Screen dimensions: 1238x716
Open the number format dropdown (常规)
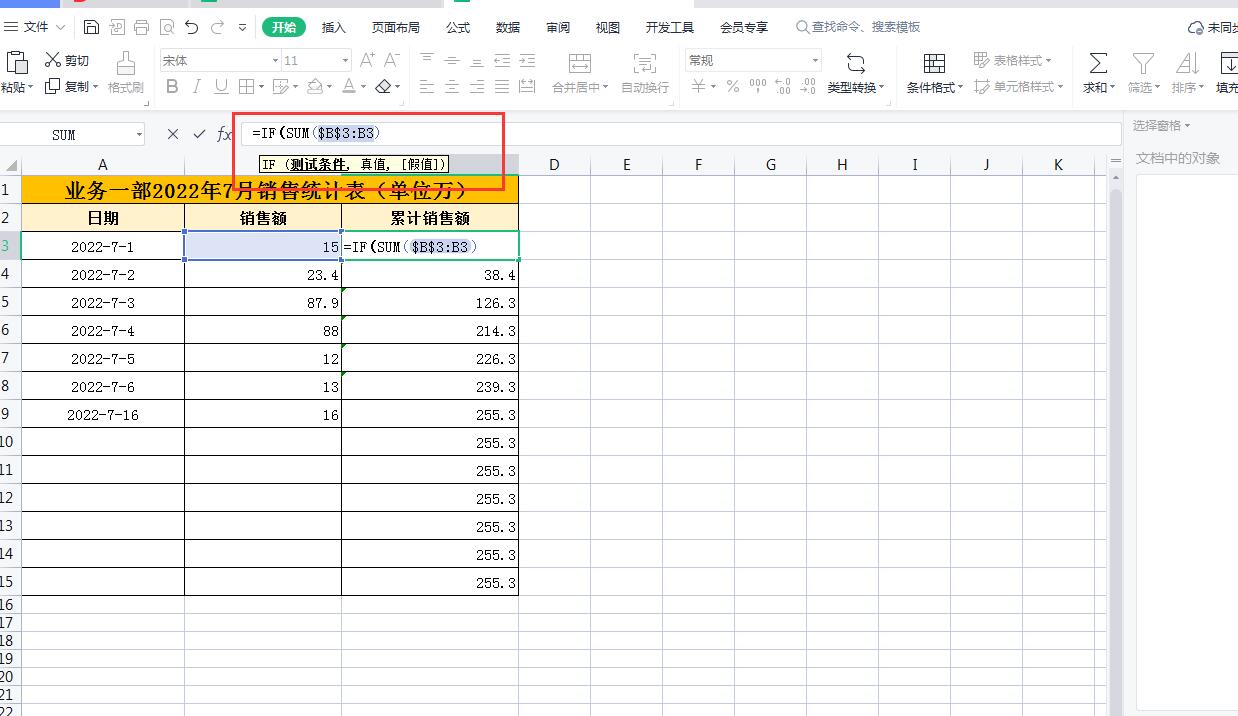pyautogui.click(x=815, y=61)
